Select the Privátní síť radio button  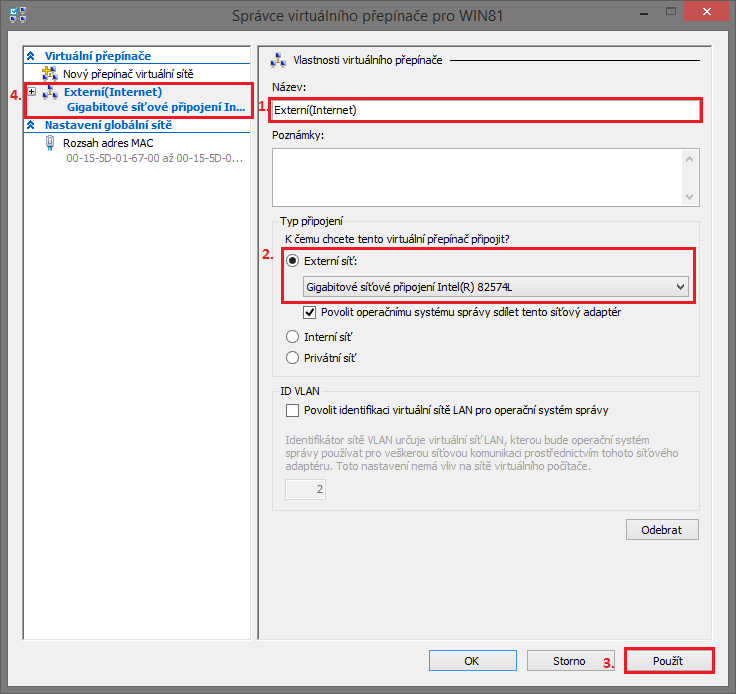click(x=292, y=358)
